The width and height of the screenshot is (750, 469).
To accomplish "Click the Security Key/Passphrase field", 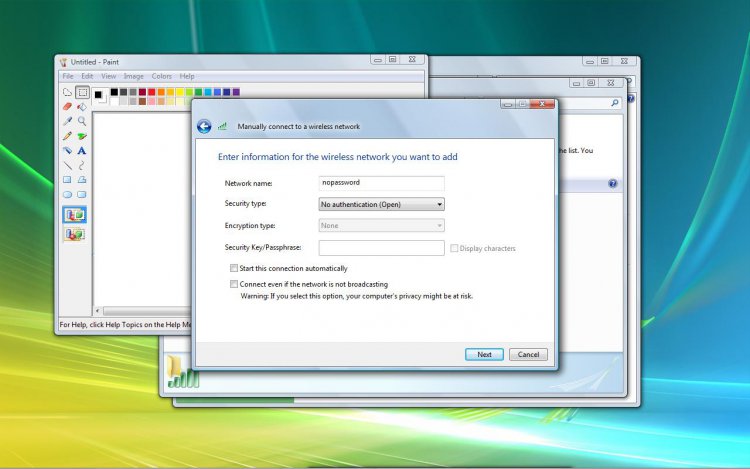I will 381,248.
